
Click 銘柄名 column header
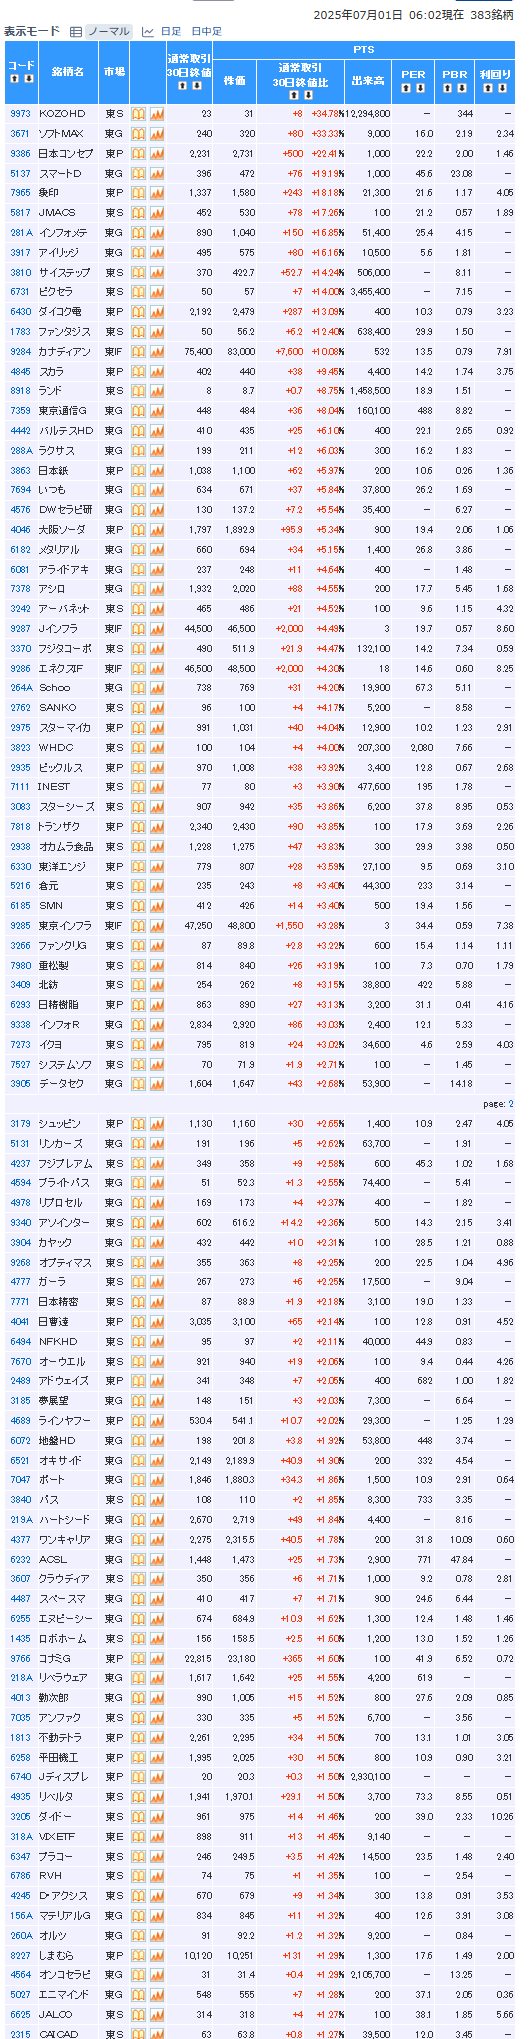pyautogui.click(x=67, y=72)
